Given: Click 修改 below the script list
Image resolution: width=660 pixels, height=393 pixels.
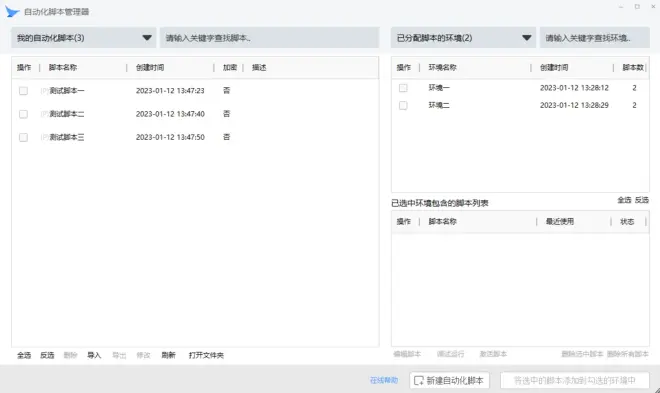Looking at the screenshot, I should point(144,355).
